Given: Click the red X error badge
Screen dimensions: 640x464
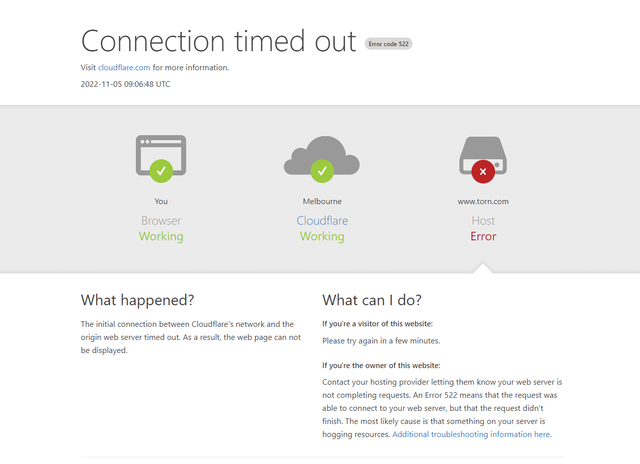Looking at the screenshot, I should pos(483,171).
